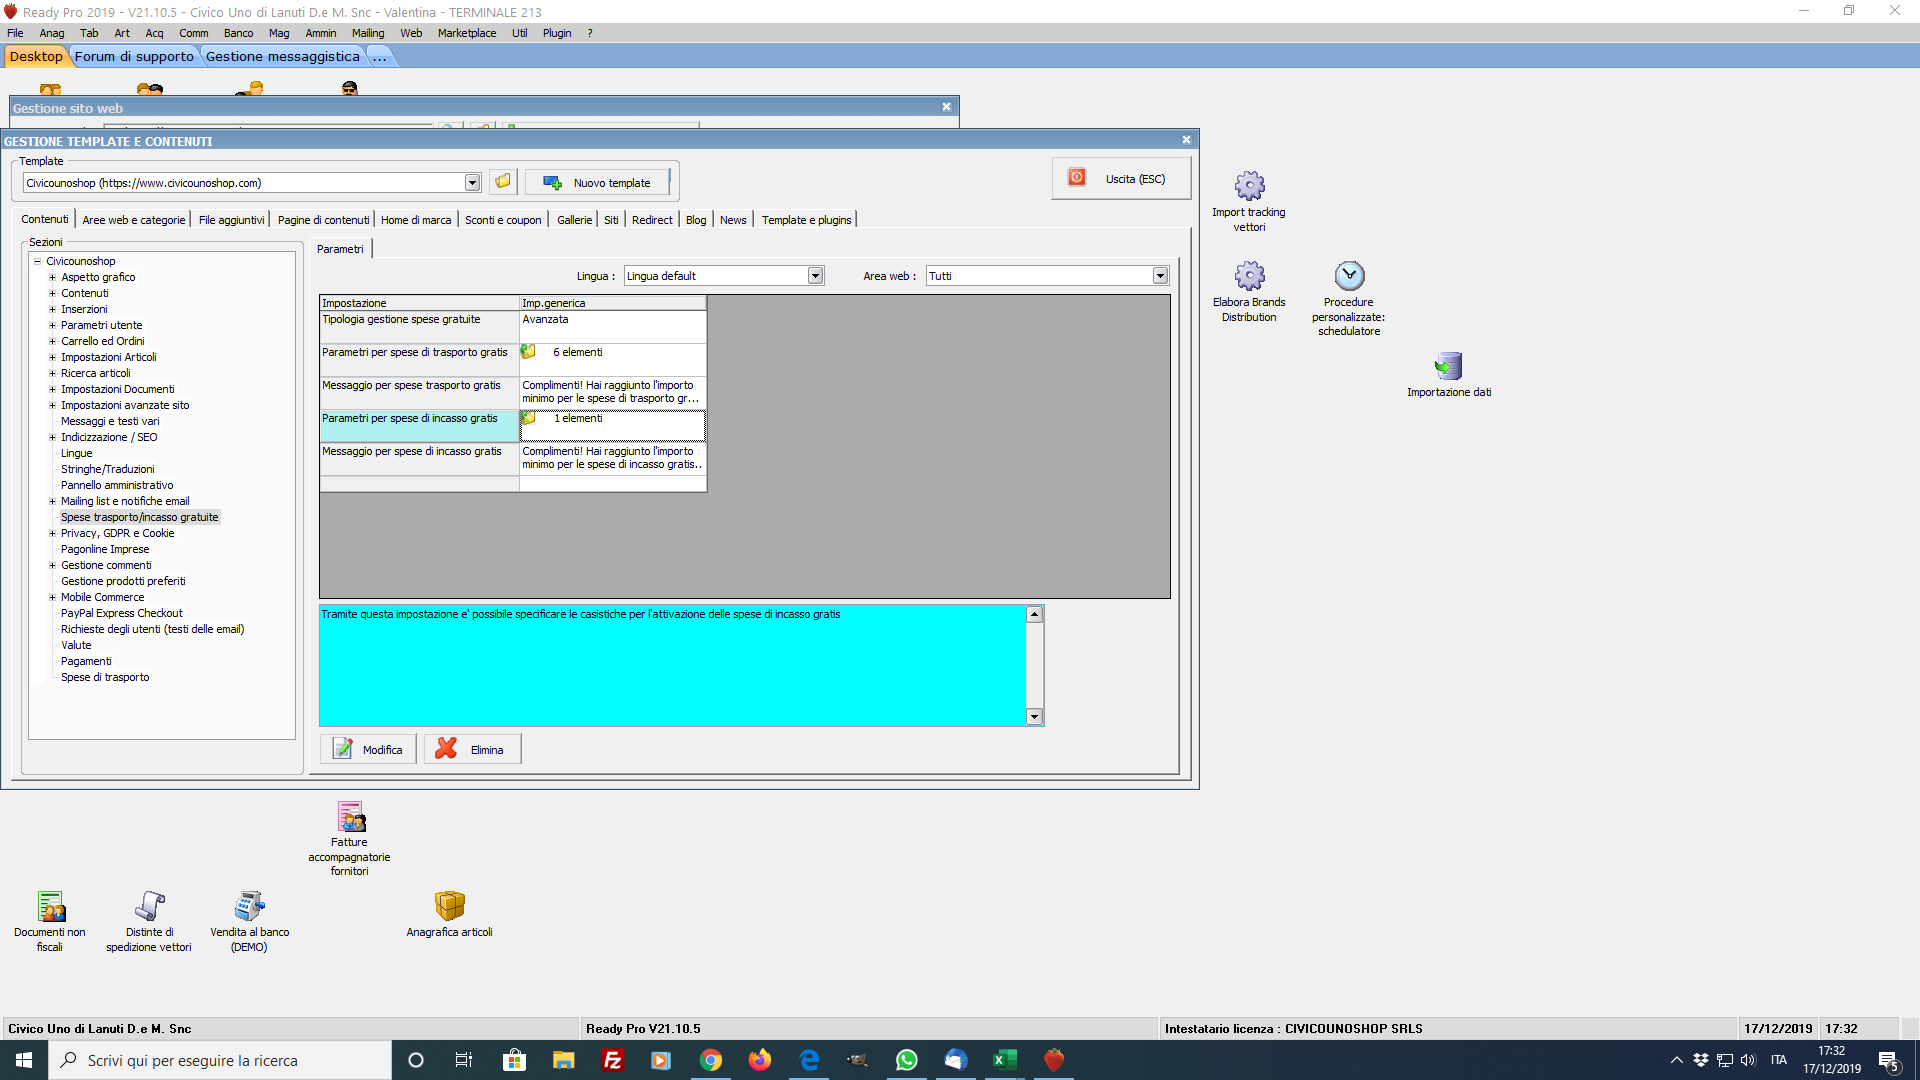1920x1080 pixels.
Task: Switch to Forum di supporto tab
Action: pyautogui.click(x=134, y=57)
